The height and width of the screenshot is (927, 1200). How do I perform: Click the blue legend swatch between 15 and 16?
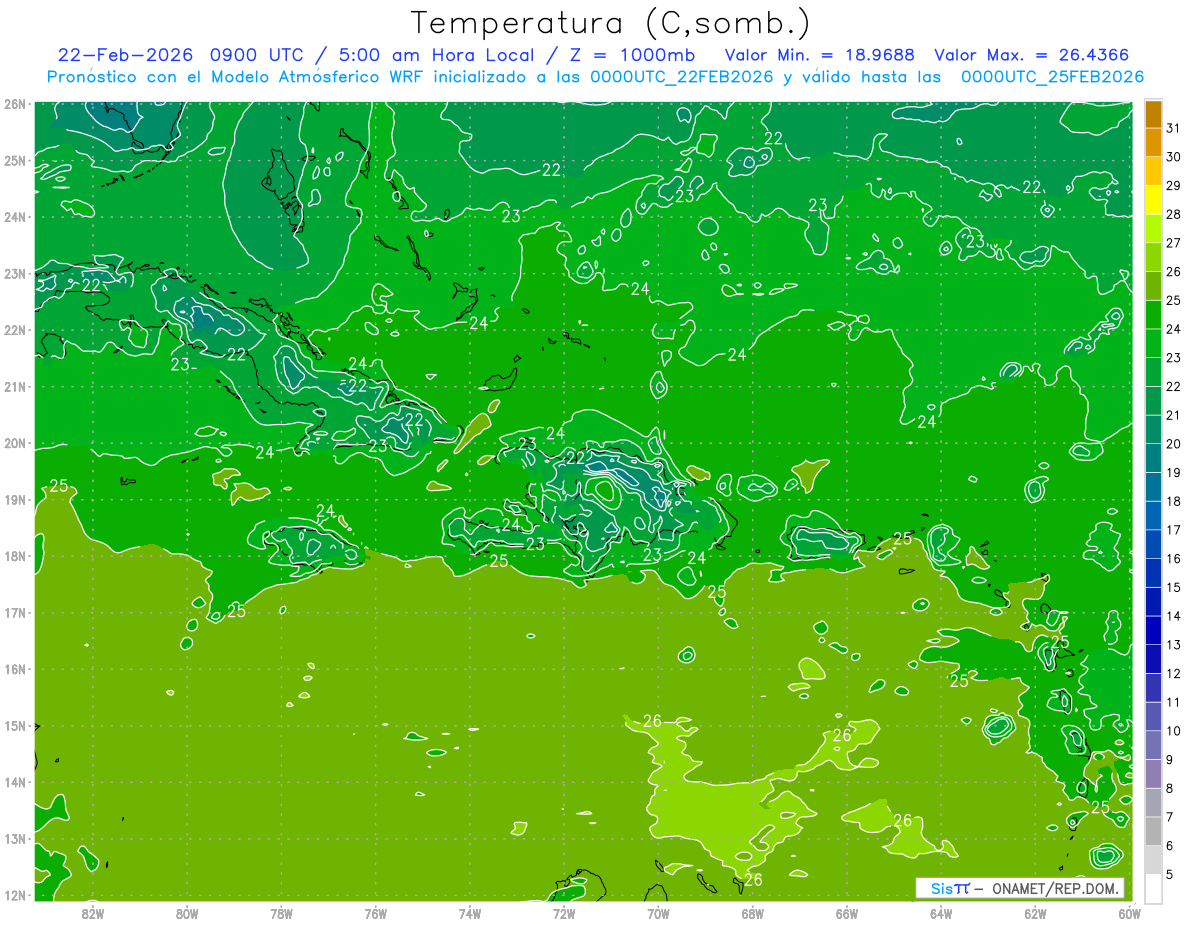pyautogui.click(x=1153, y=573)
